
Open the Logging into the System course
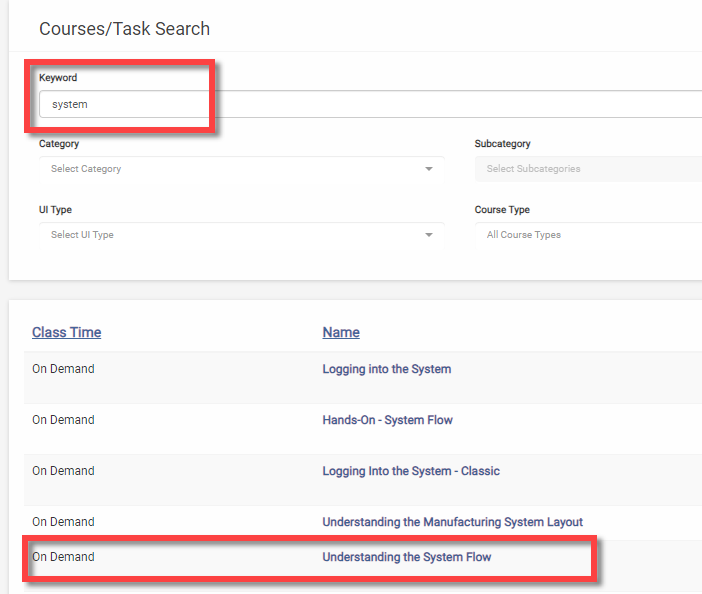coord(387,369)
